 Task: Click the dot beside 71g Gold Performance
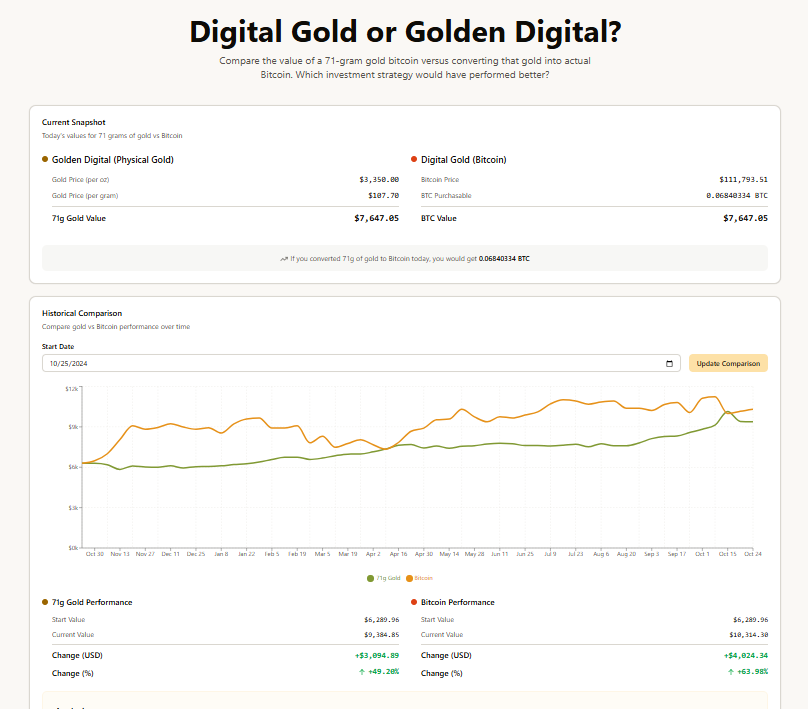[x=45, y=602]
